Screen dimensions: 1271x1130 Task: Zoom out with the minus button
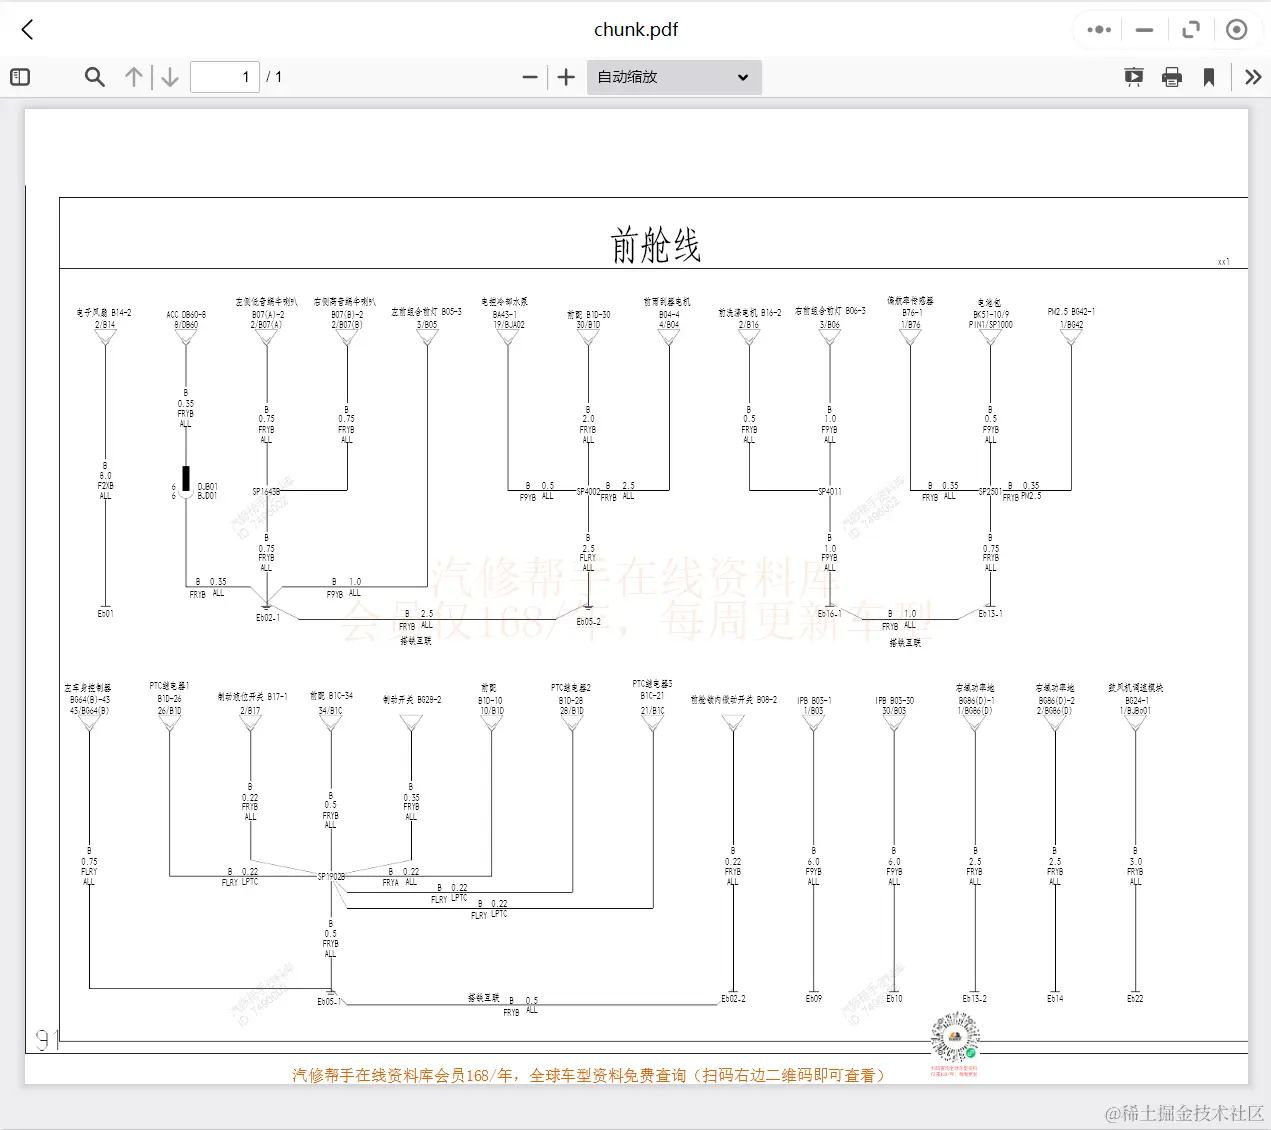pyautogui.click(x=530, y=77)
